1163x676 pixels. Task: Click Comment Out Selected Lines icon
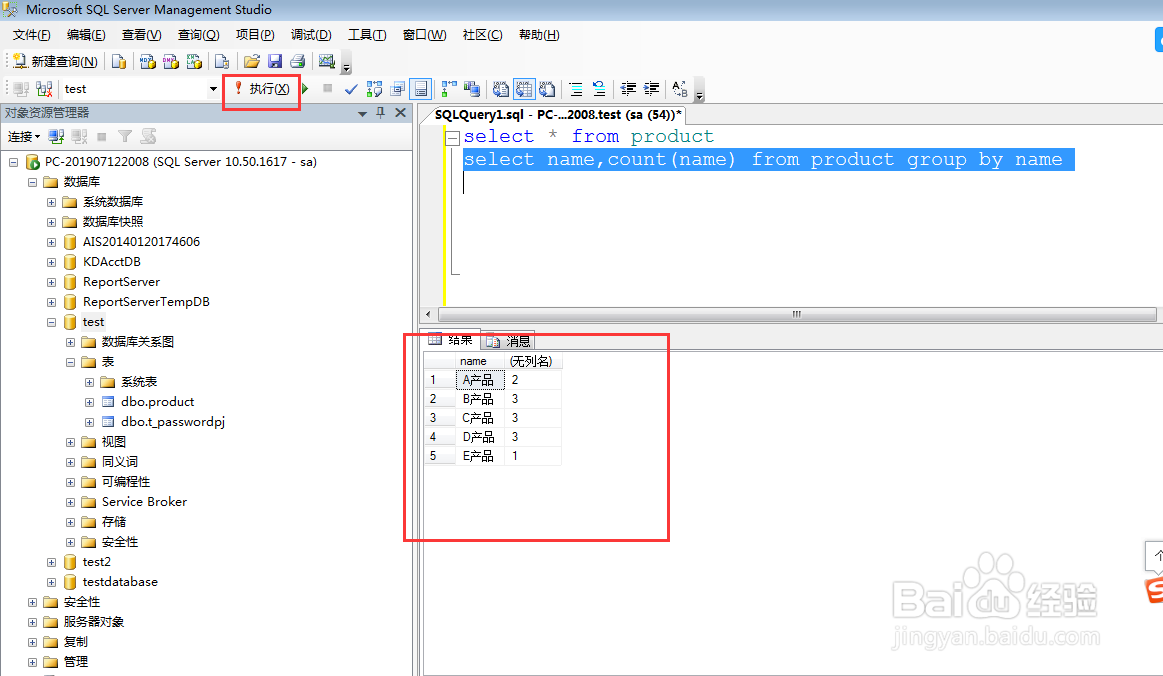click(576, 89)
